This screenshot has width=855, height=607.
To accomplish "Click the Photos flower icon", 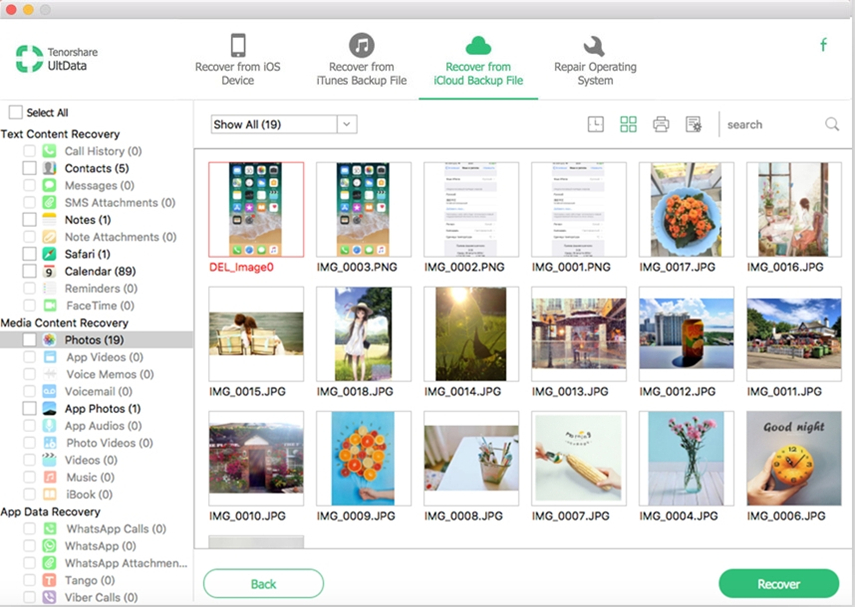I will (50, 340).
